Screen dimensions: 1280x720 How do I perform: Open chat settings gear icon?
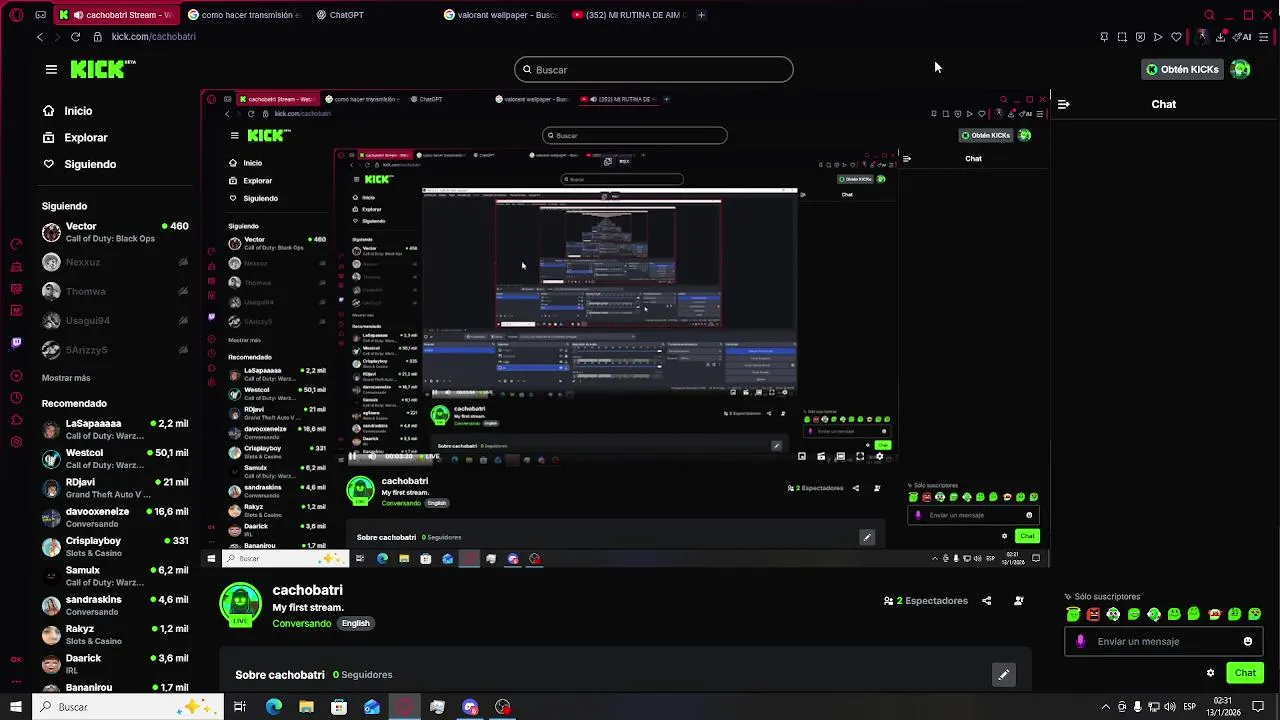pyautogui.click(x=1211, y=673)
